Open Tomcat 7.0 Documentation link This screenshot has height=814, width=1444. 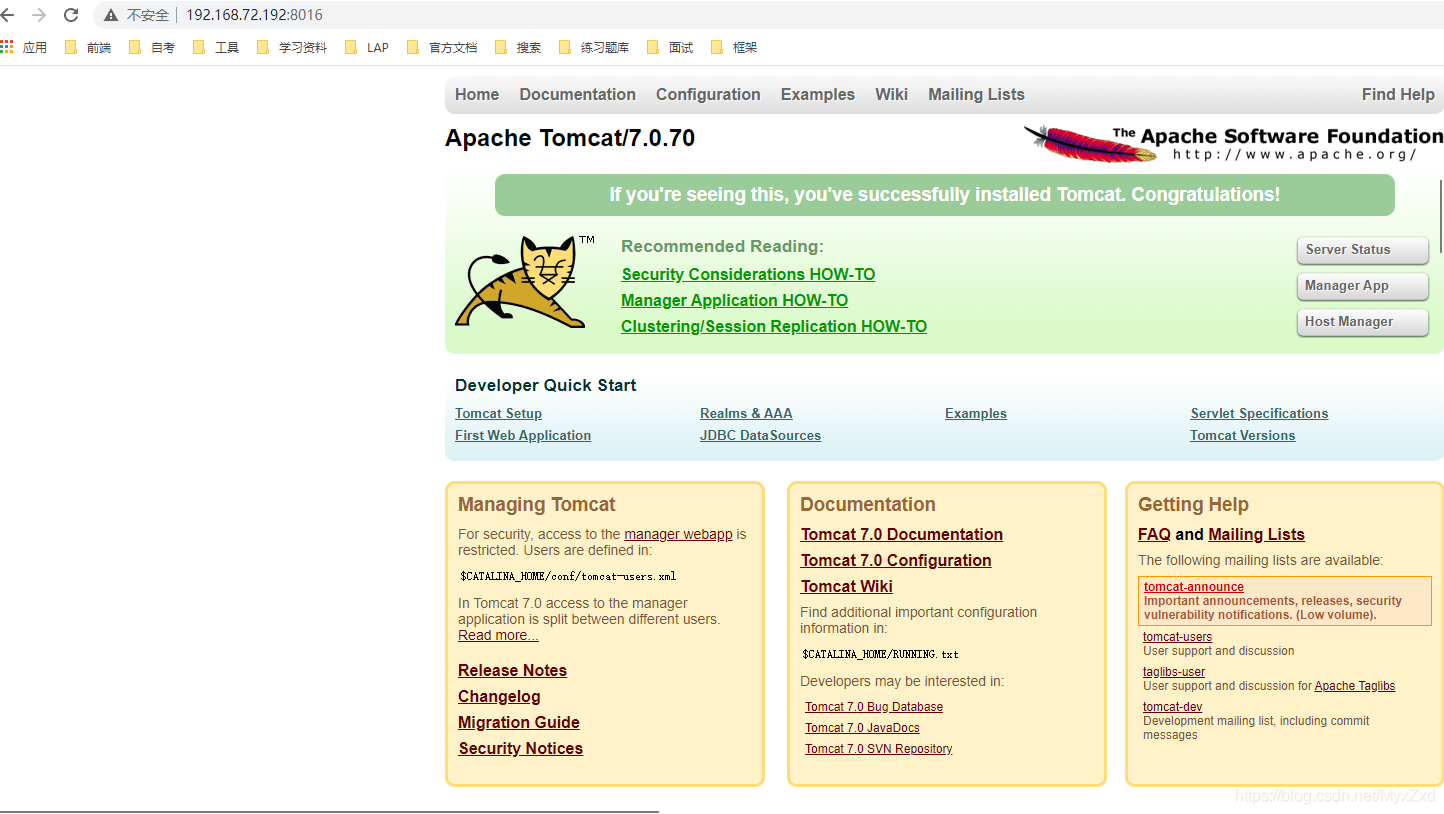tap(902, 535)
